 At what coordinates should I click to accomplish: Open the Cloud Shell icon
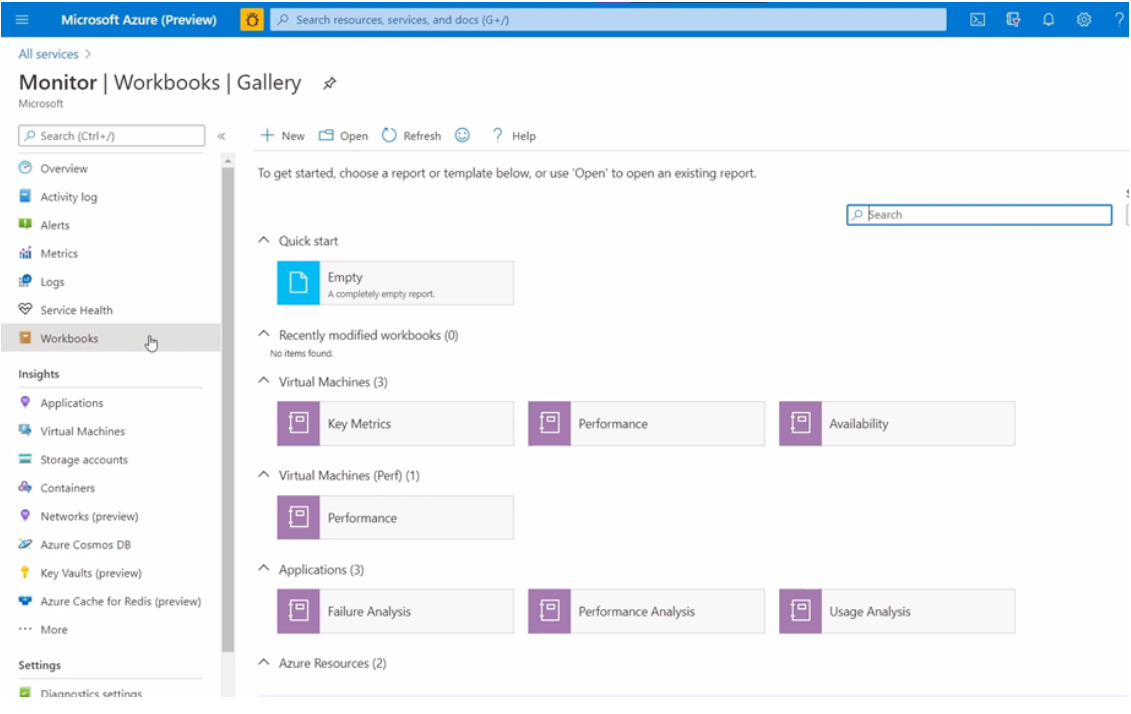977,19
